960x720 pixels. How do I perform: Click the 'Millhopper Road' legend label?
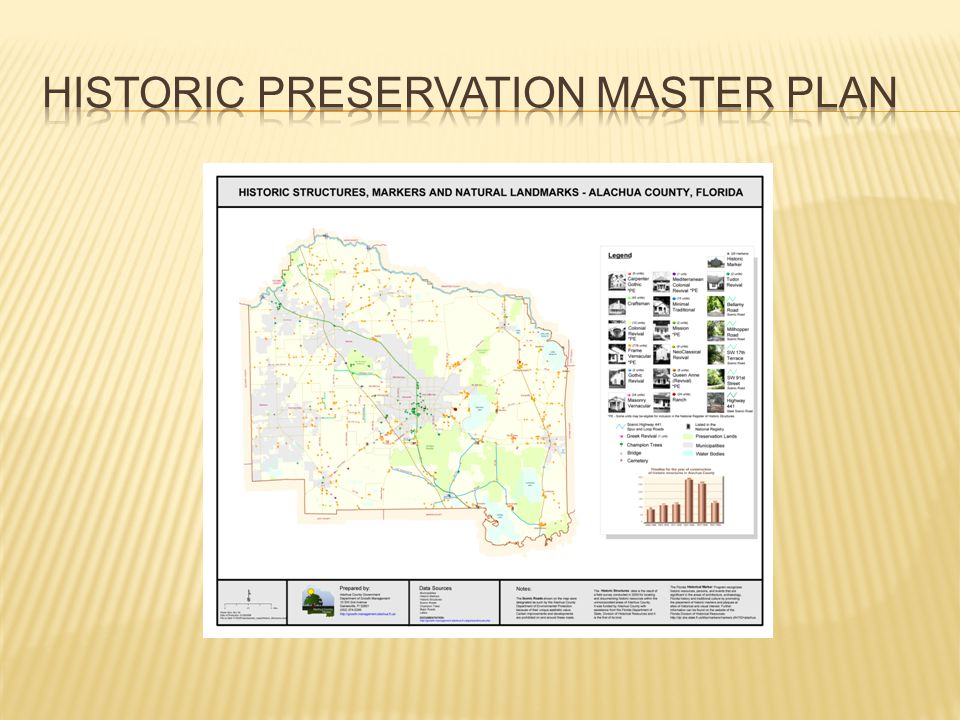pos(738,332)
